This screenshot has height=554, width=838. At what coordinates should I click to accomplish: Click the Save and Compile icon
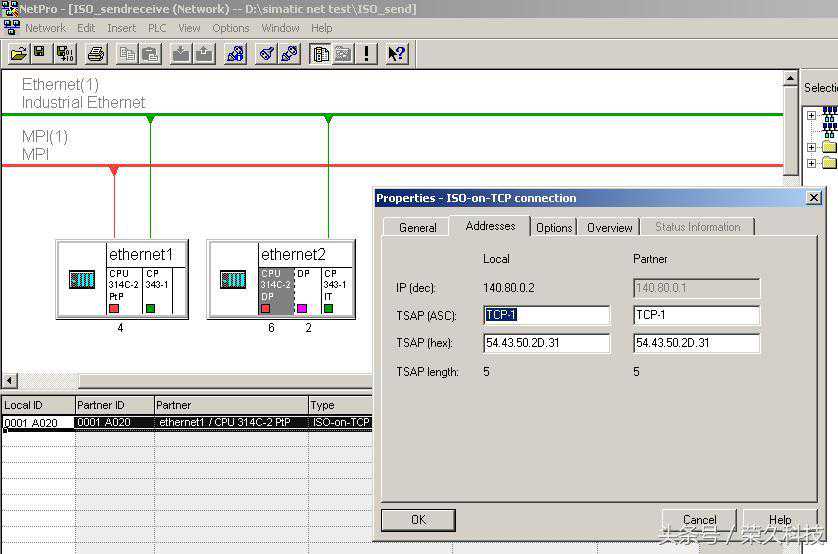click(x=64, y=54)
